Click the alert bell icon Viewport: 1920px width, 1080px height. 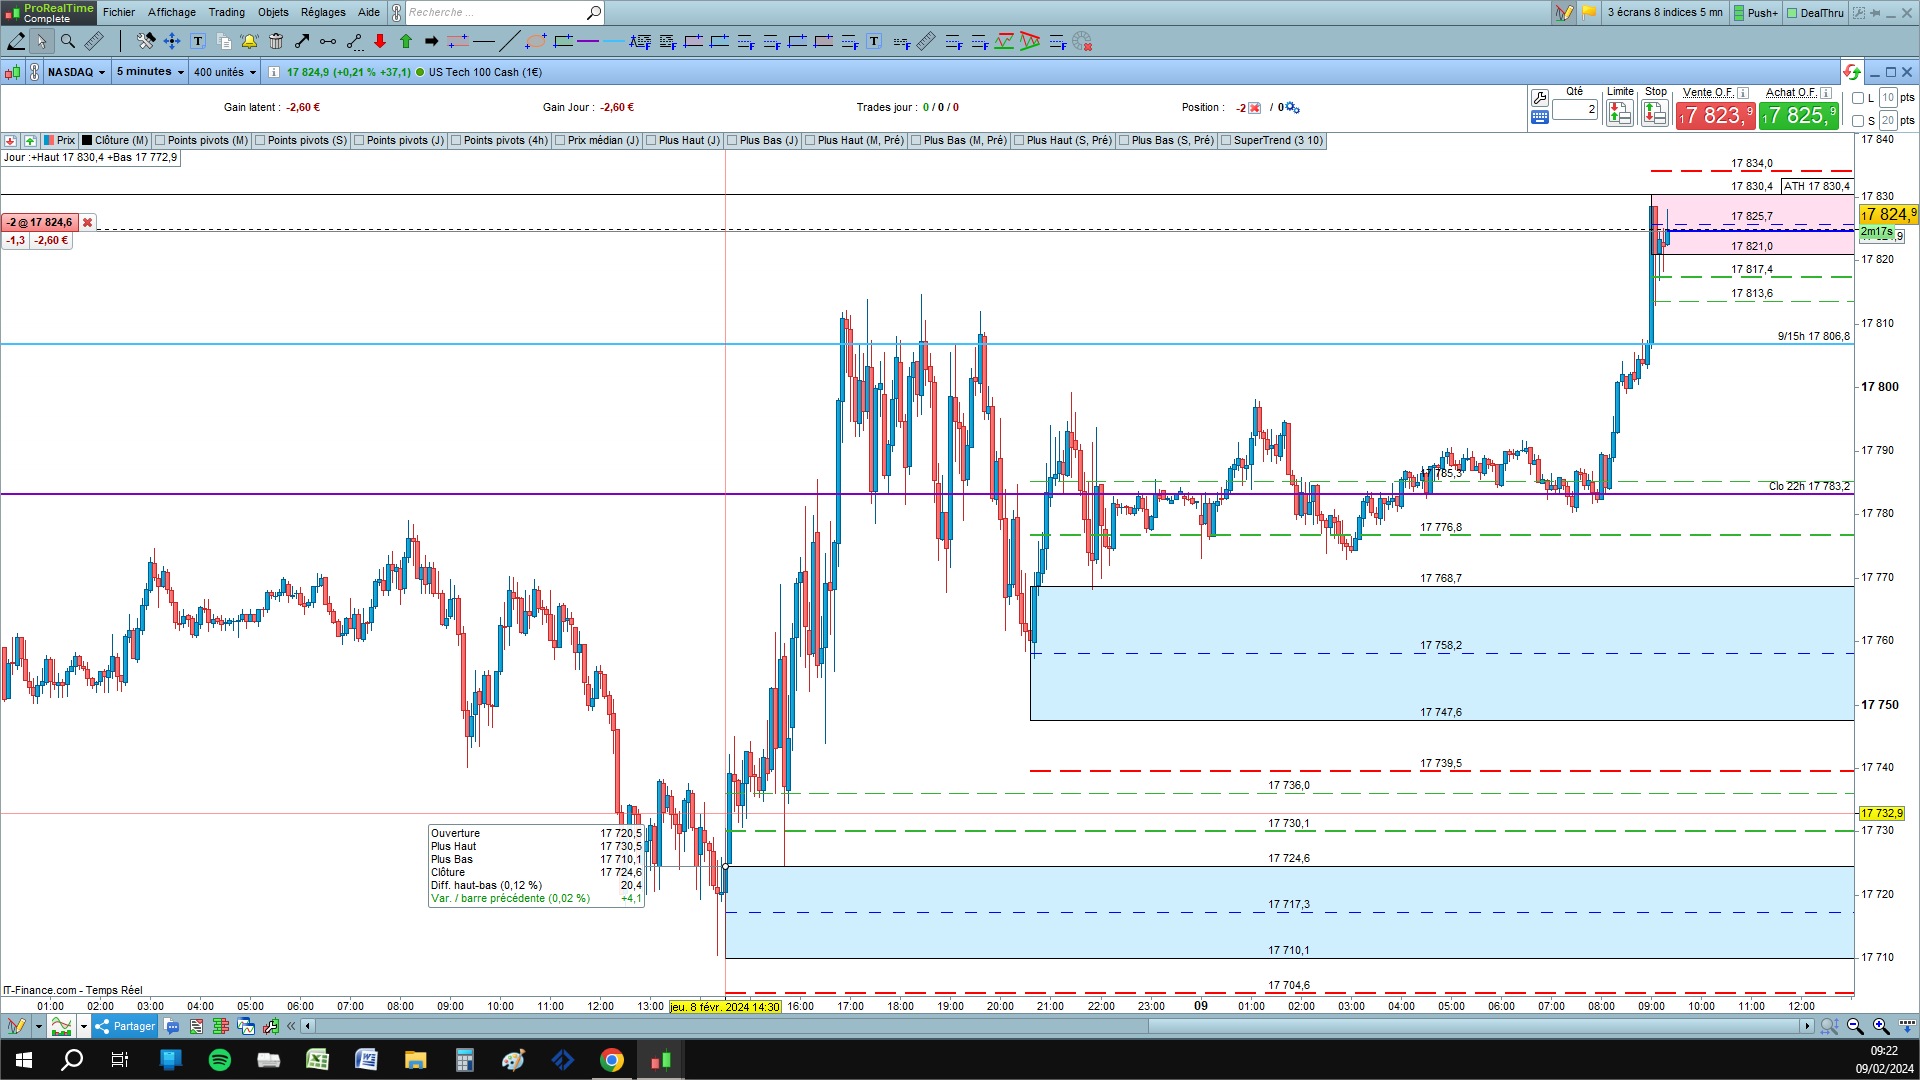point(249,41)
